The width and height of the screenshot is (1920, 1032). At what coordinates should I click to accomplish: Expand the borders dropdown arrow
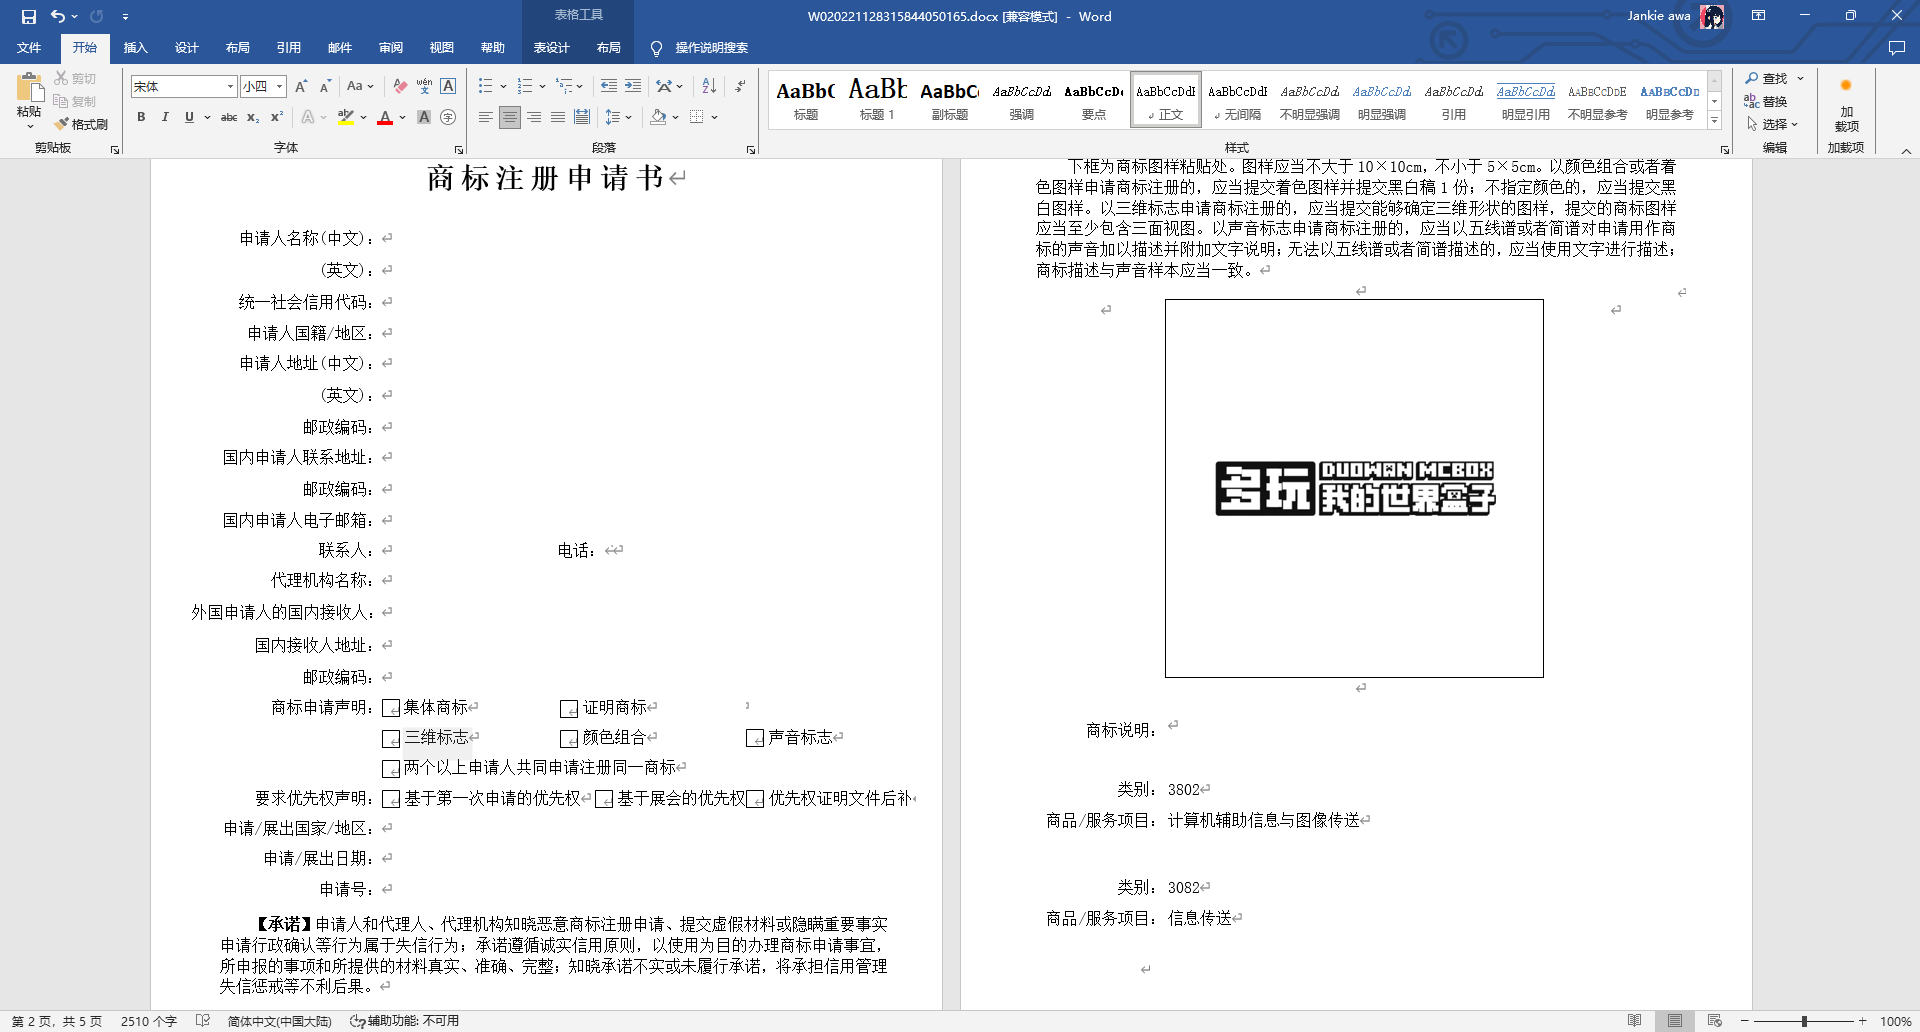(714, 117)
